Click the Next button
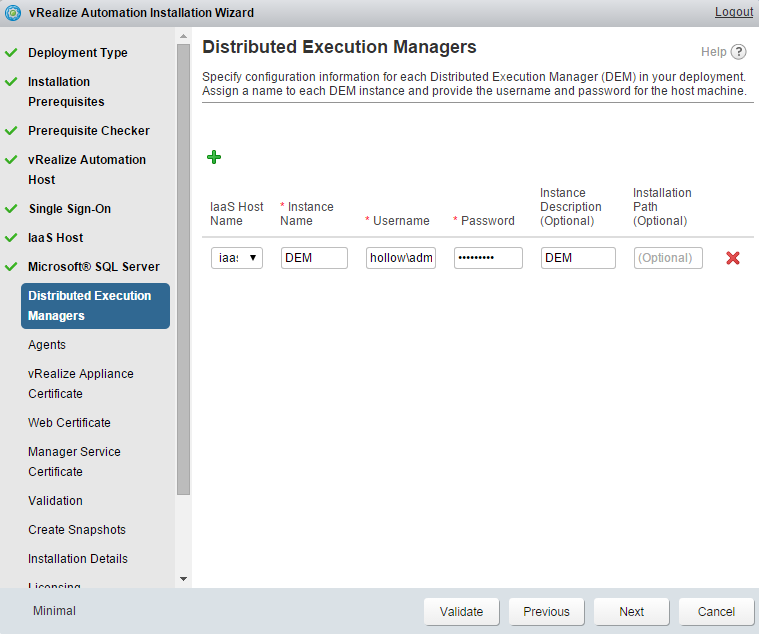Screen dimensions: 759x634 pos(631,612)
